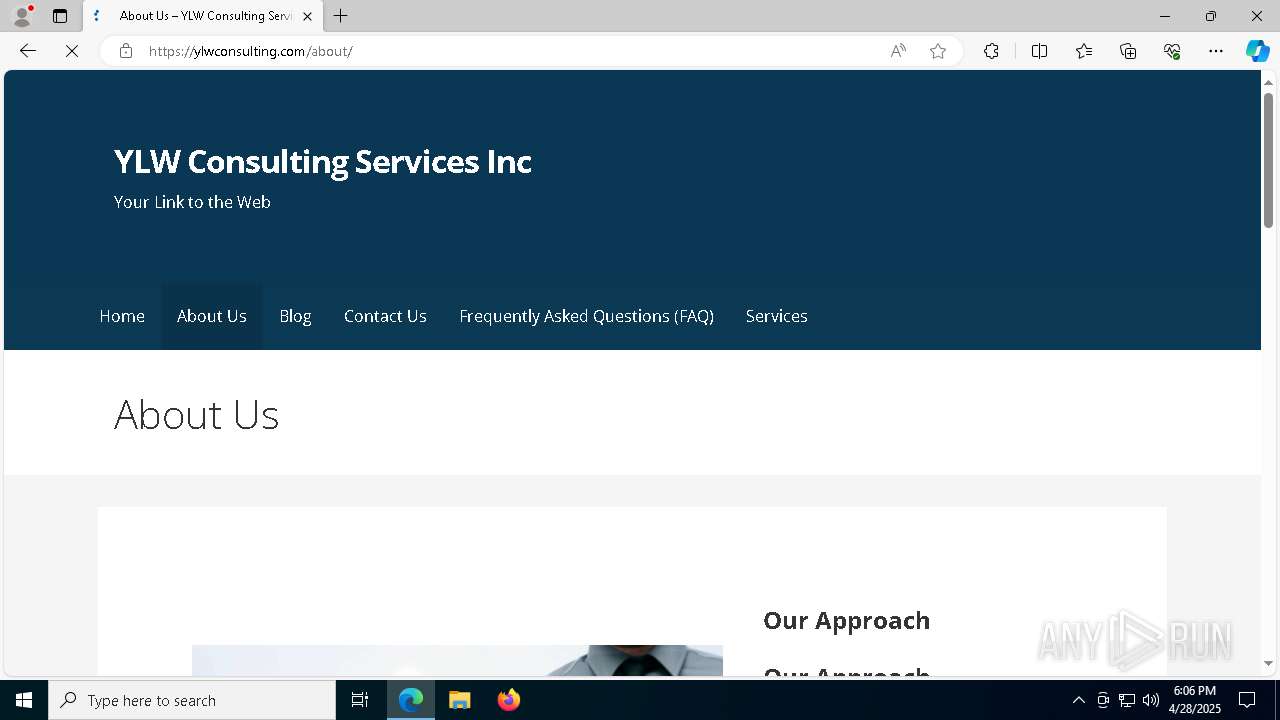Screen dimensions: 1280x720
Task: Click the address bar URL
Action: coord(250,51)
